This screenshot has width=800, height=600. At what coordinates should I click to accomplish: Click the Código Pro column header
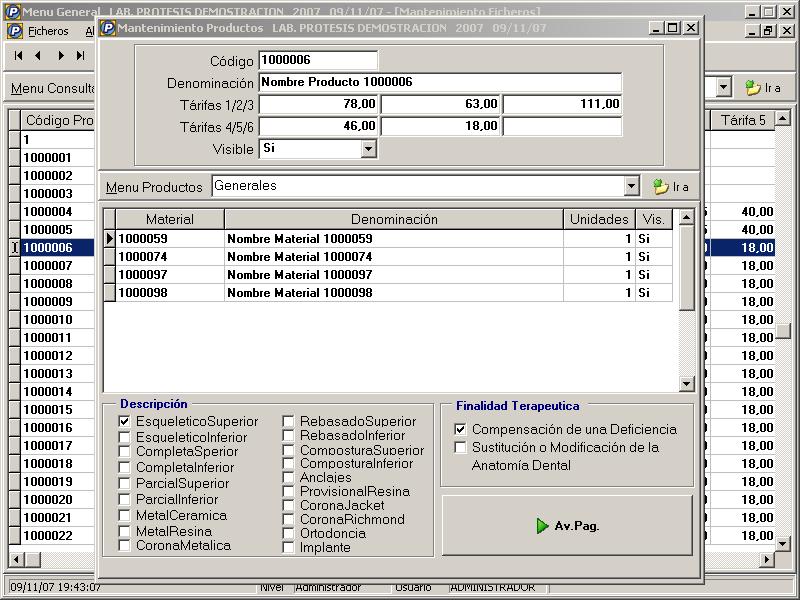(x=59, y=120)
